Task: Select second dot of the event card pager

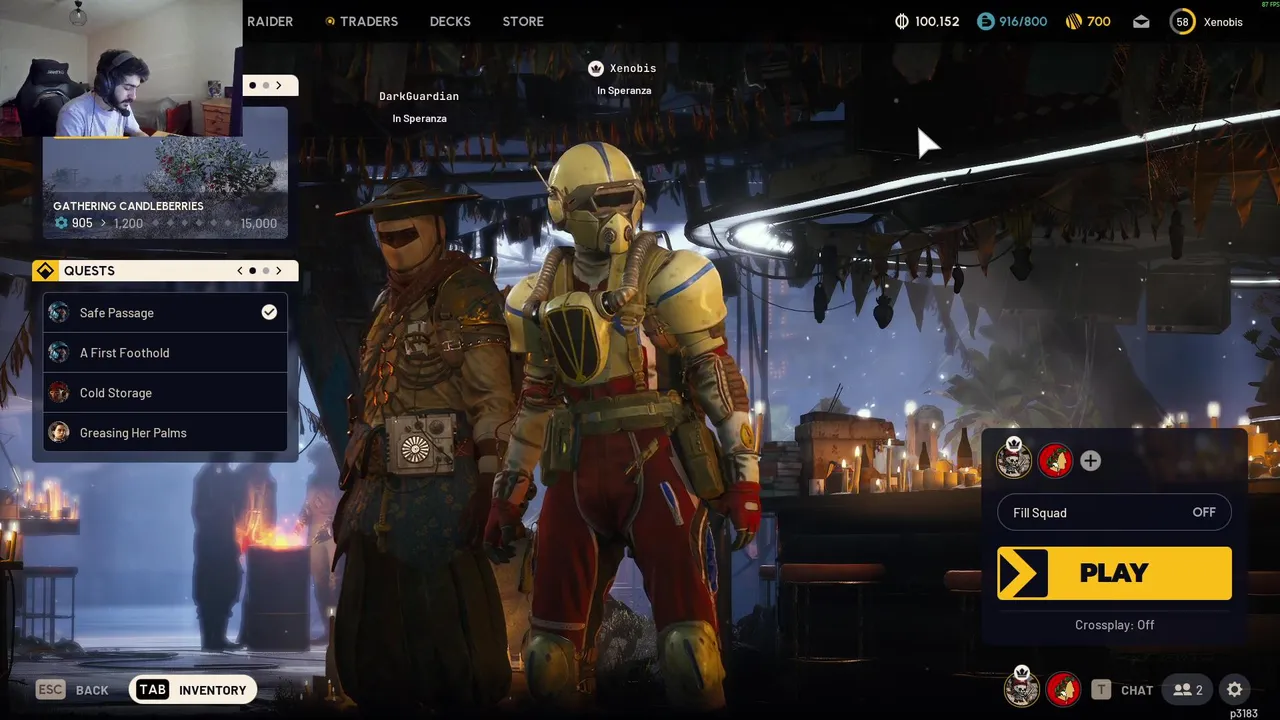Action: (266, 85)
